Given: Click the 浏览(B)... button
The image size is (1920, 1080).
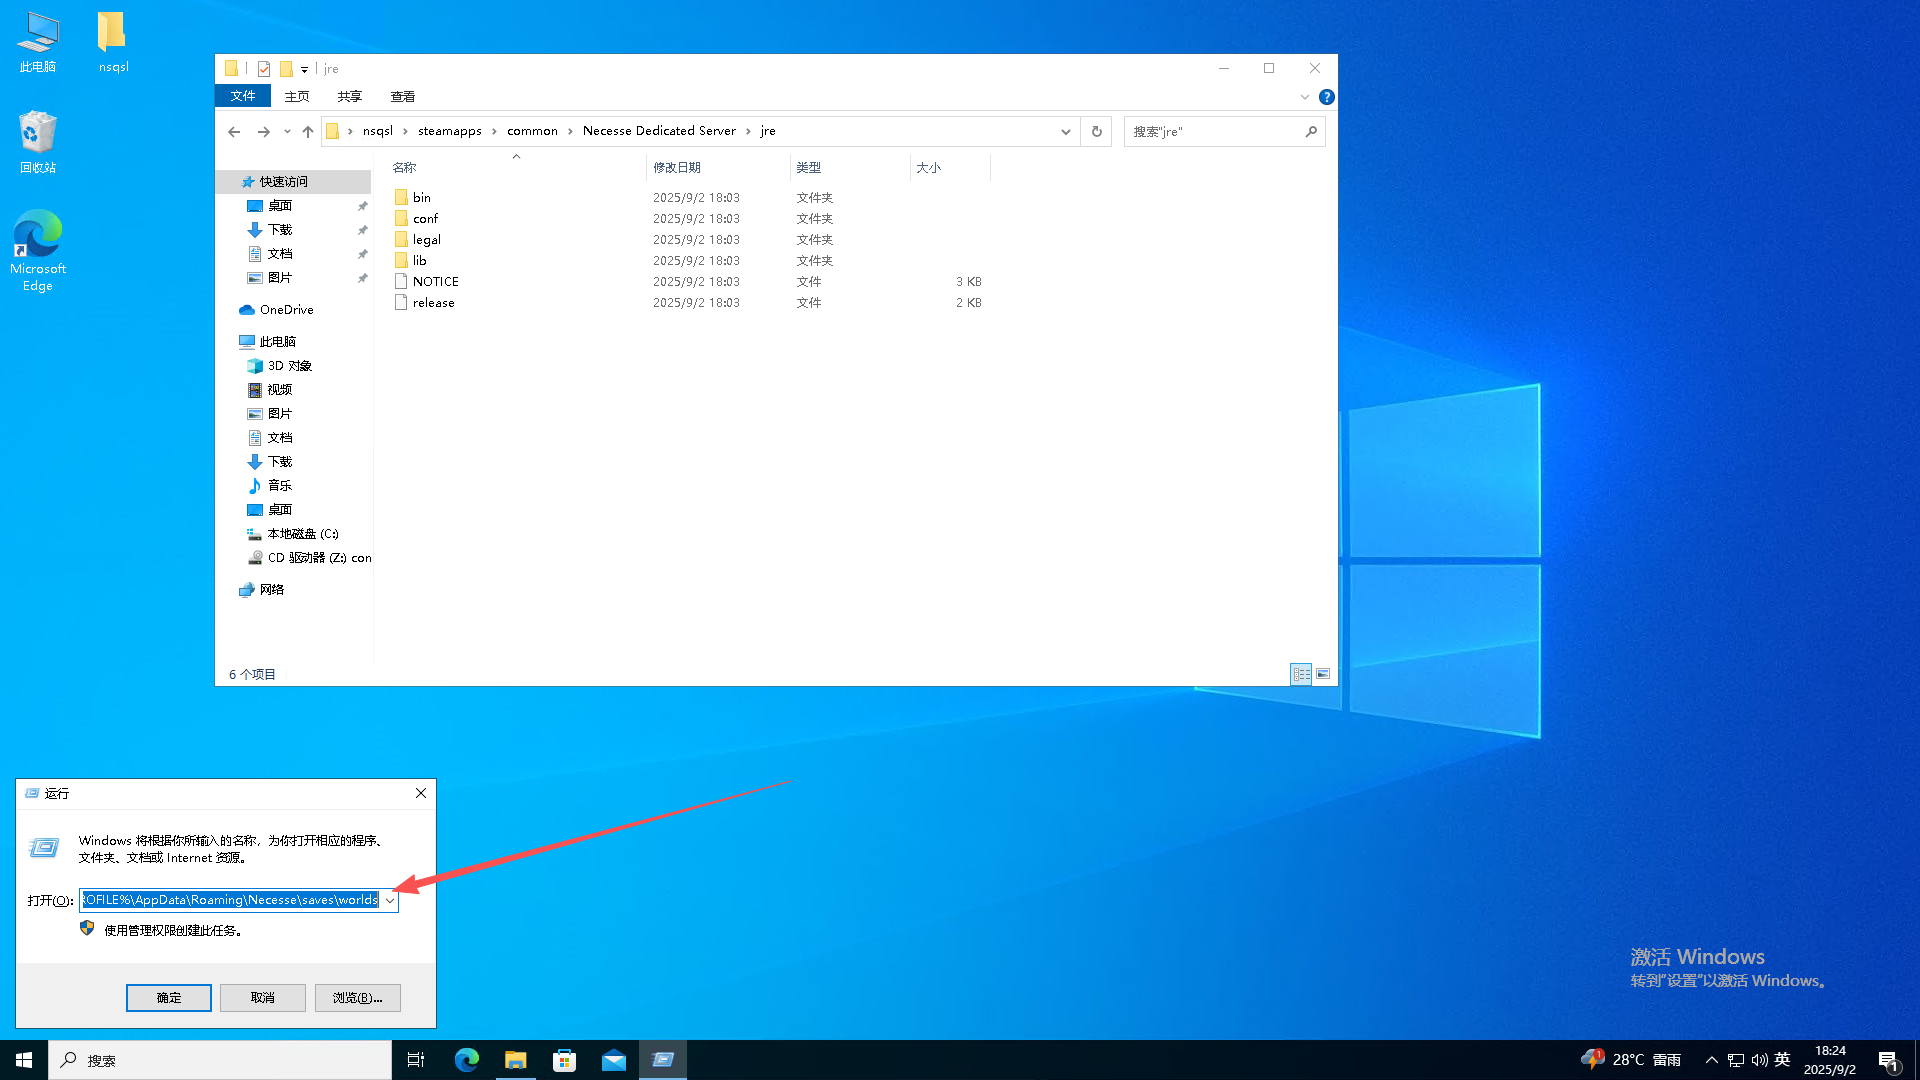Looking at the screenshot, I should pyautogui.click(x=357, y=998).
